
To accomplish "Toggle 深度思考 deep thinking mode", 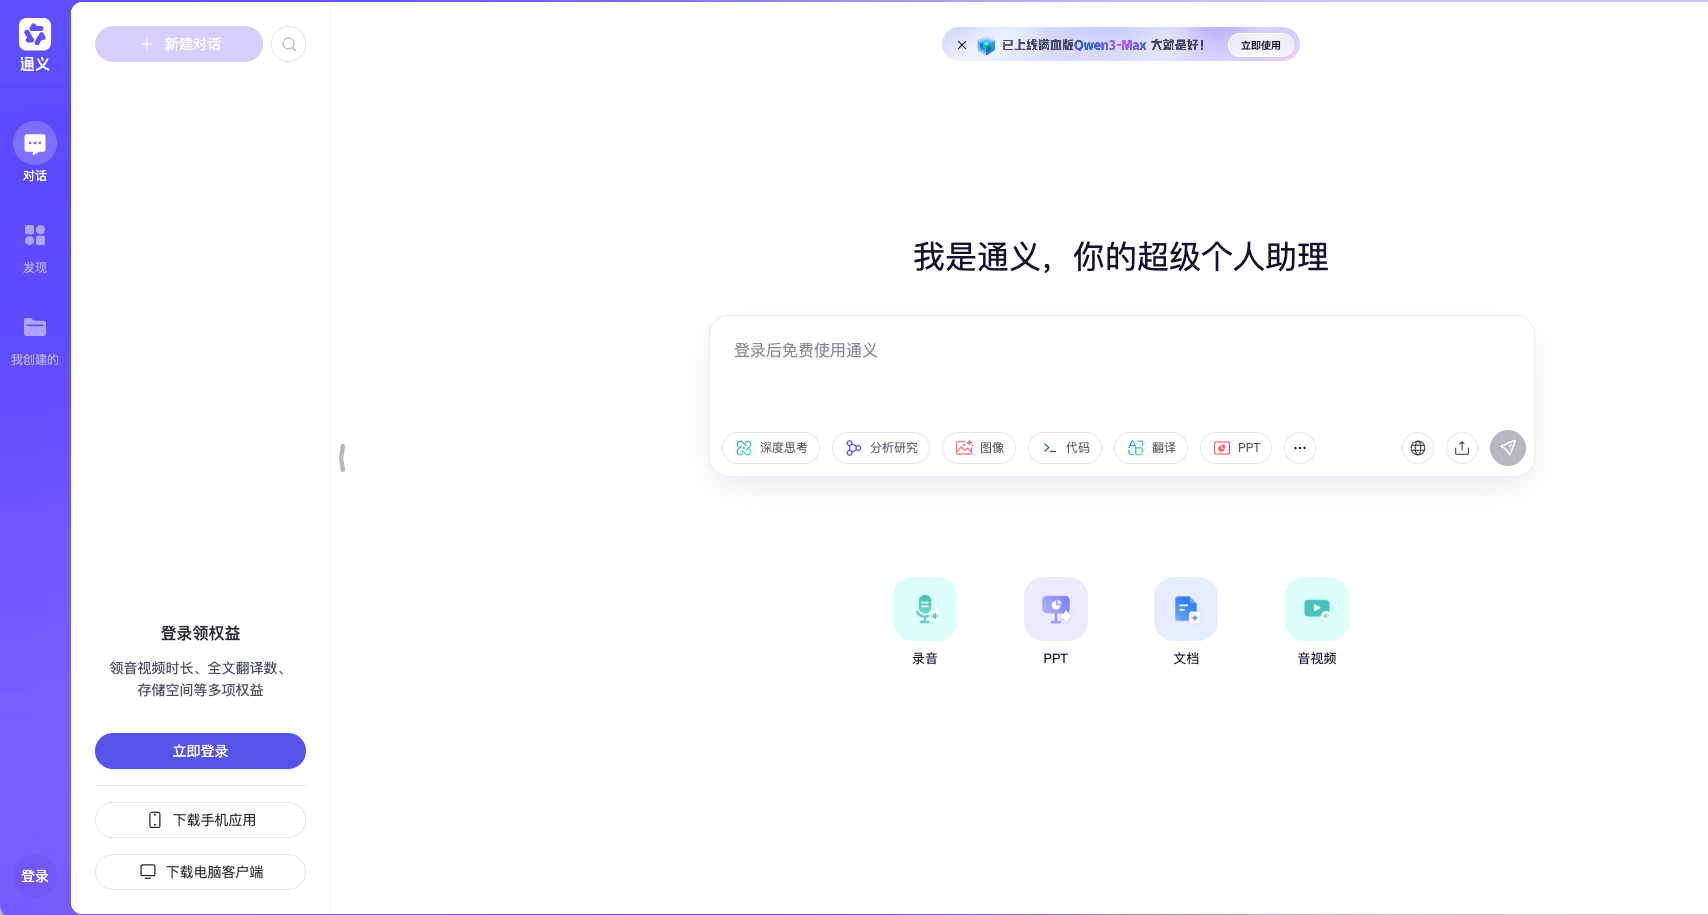I will [770, 448].
